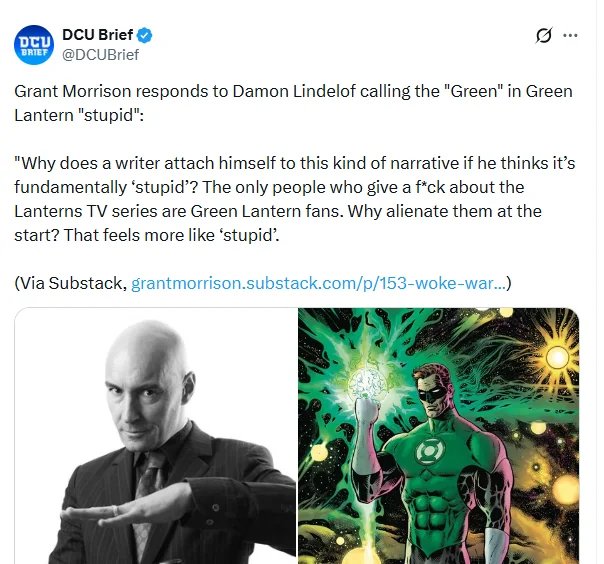Click the "(Via Substack," text
This screenshot has height=564, width=604.
coord(70,283)
